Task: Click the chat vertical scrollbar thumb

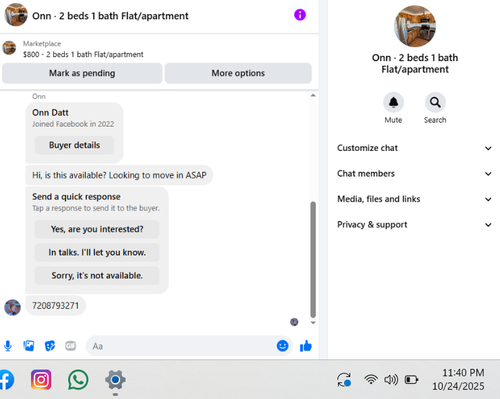Action: (313, 260)
